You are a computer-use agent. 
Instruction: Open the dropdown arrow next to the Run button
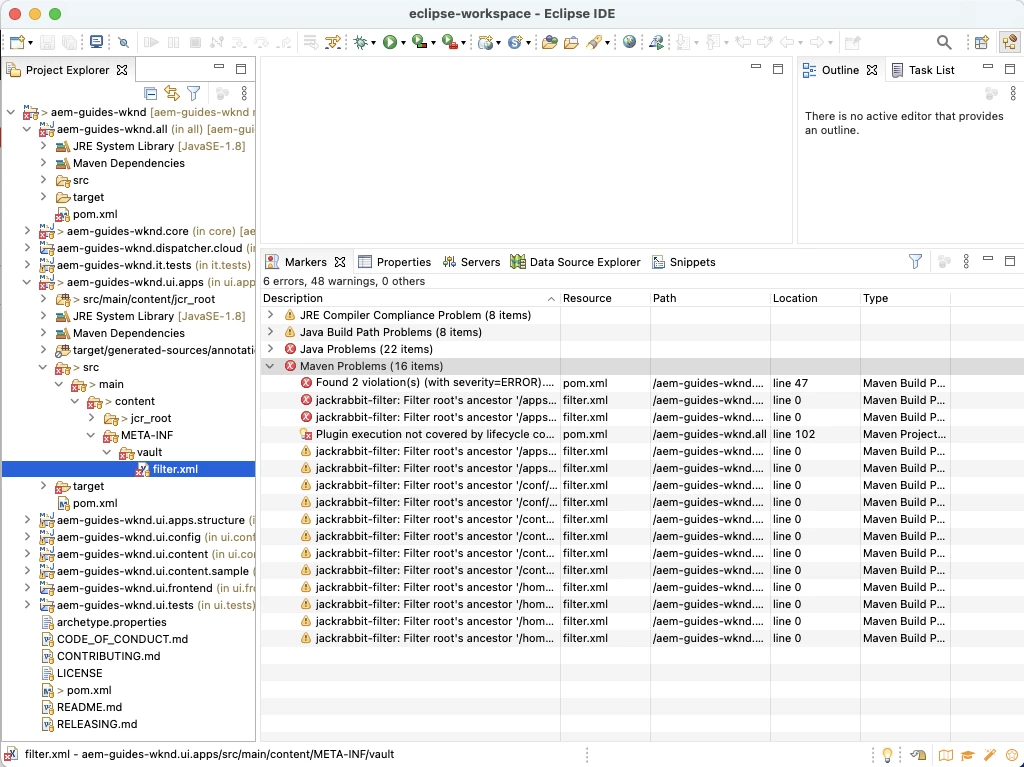click(403, 43)
